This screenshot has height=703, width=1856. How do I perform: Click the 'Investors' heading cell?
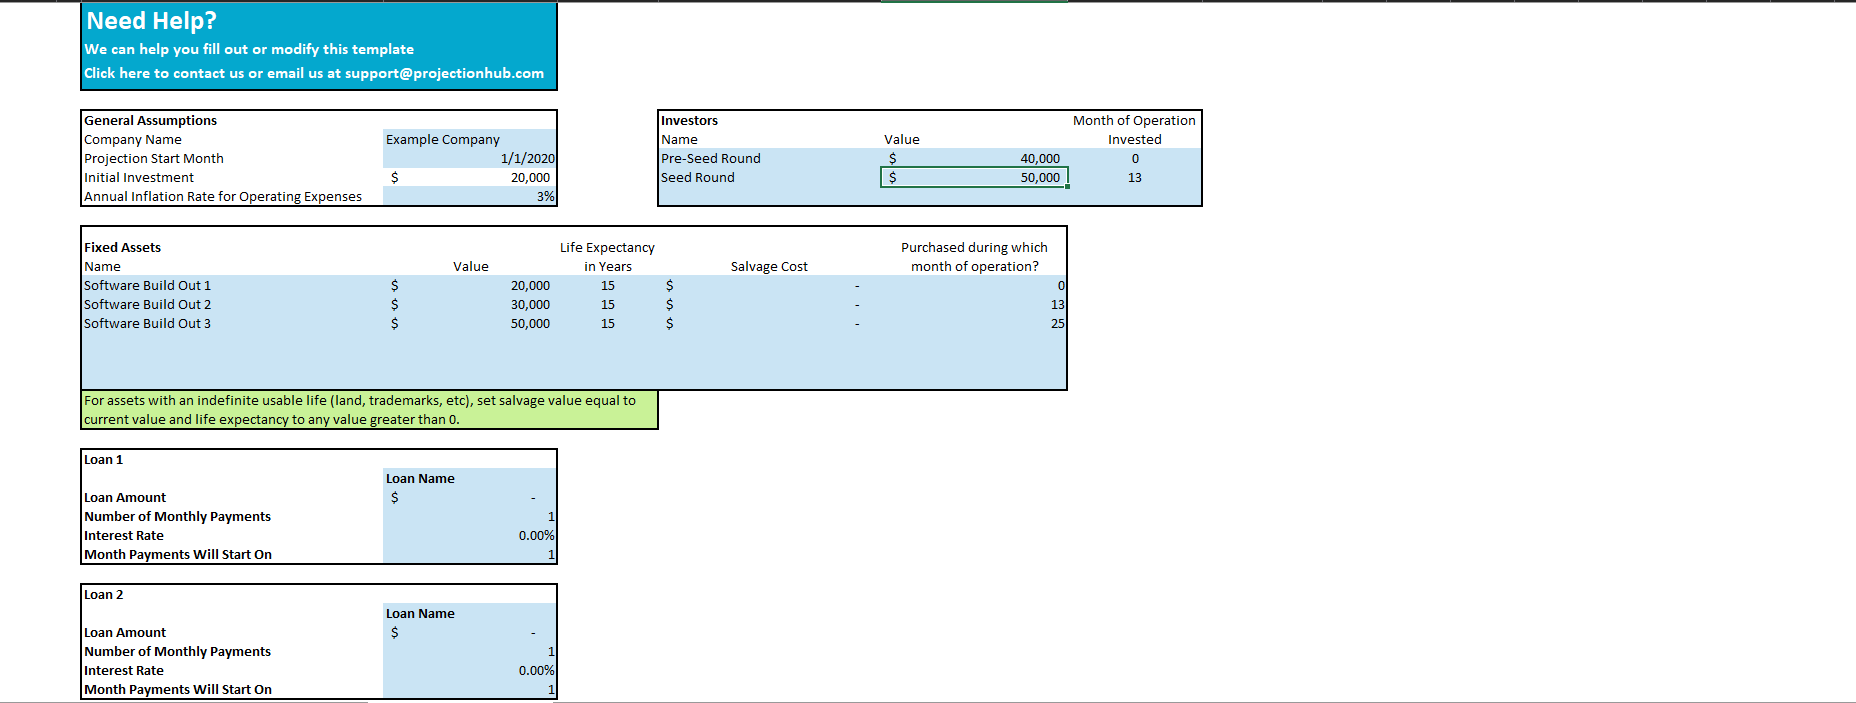[x=689, y=120]
